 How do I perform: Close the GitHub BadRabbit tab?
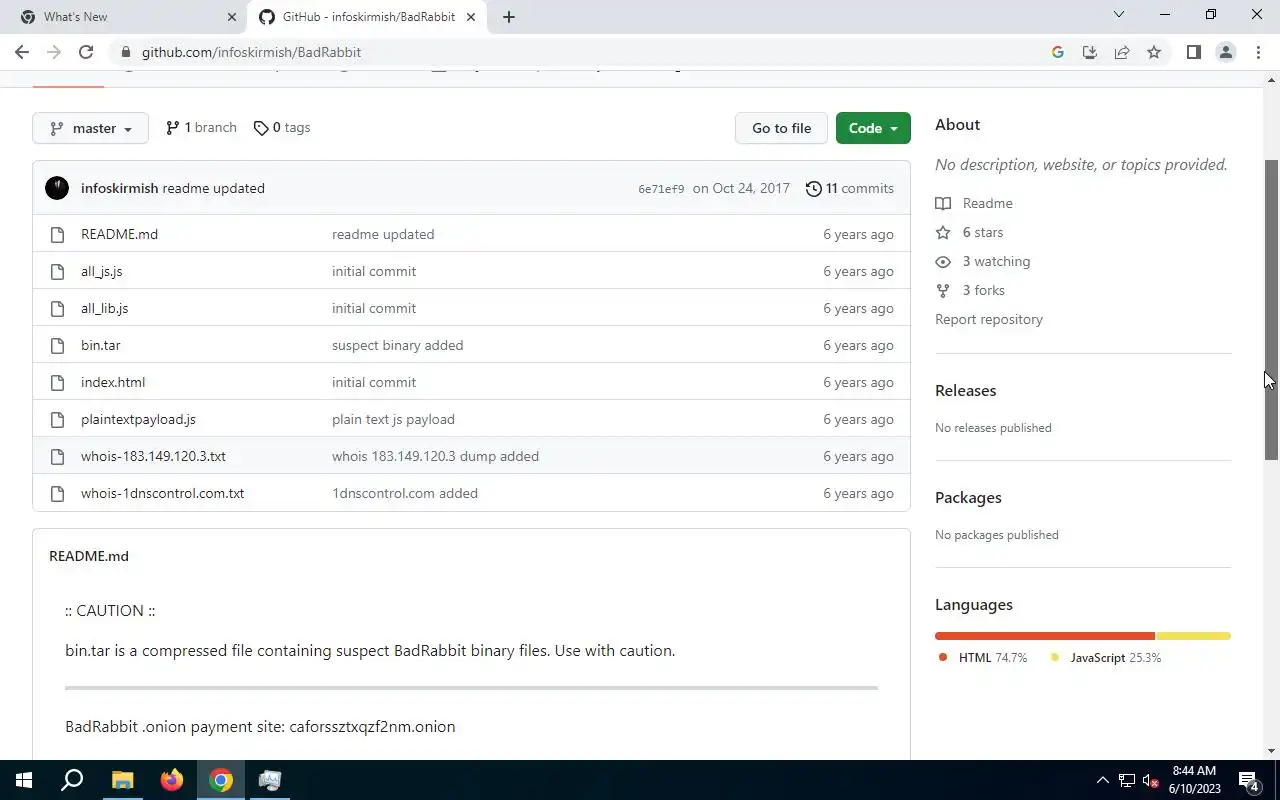pyautogui.click(x=471, y=17)
